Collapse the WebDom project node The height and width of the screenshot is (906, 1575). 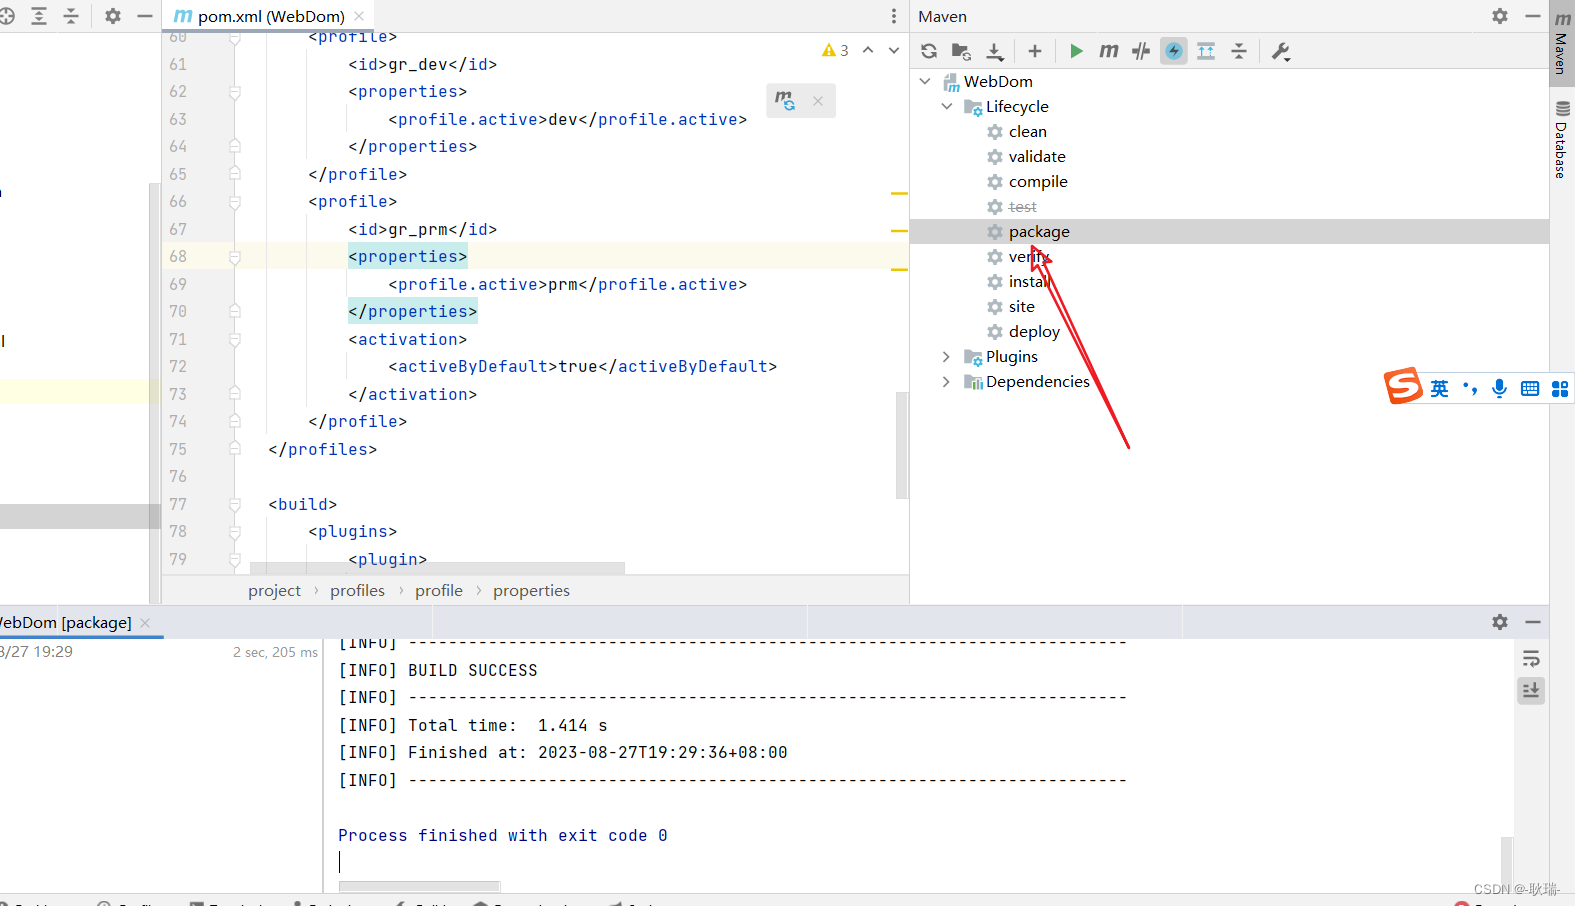click(x=925, y=81)
